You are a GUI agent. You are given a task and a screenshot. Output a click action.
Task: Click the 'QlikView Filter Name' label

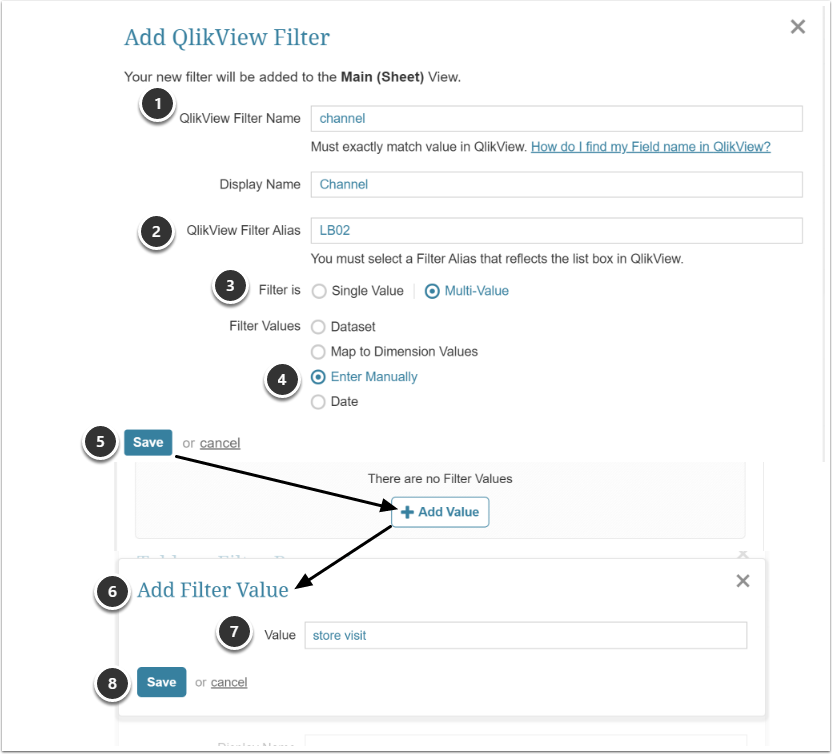tap(240, 118)
